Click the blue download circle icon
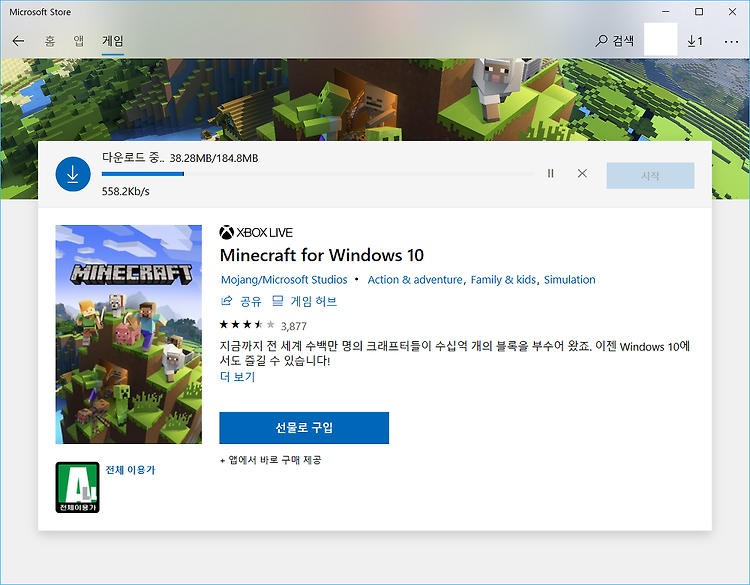The height and width of the screenshot is (585, 750). pos(73,174)
